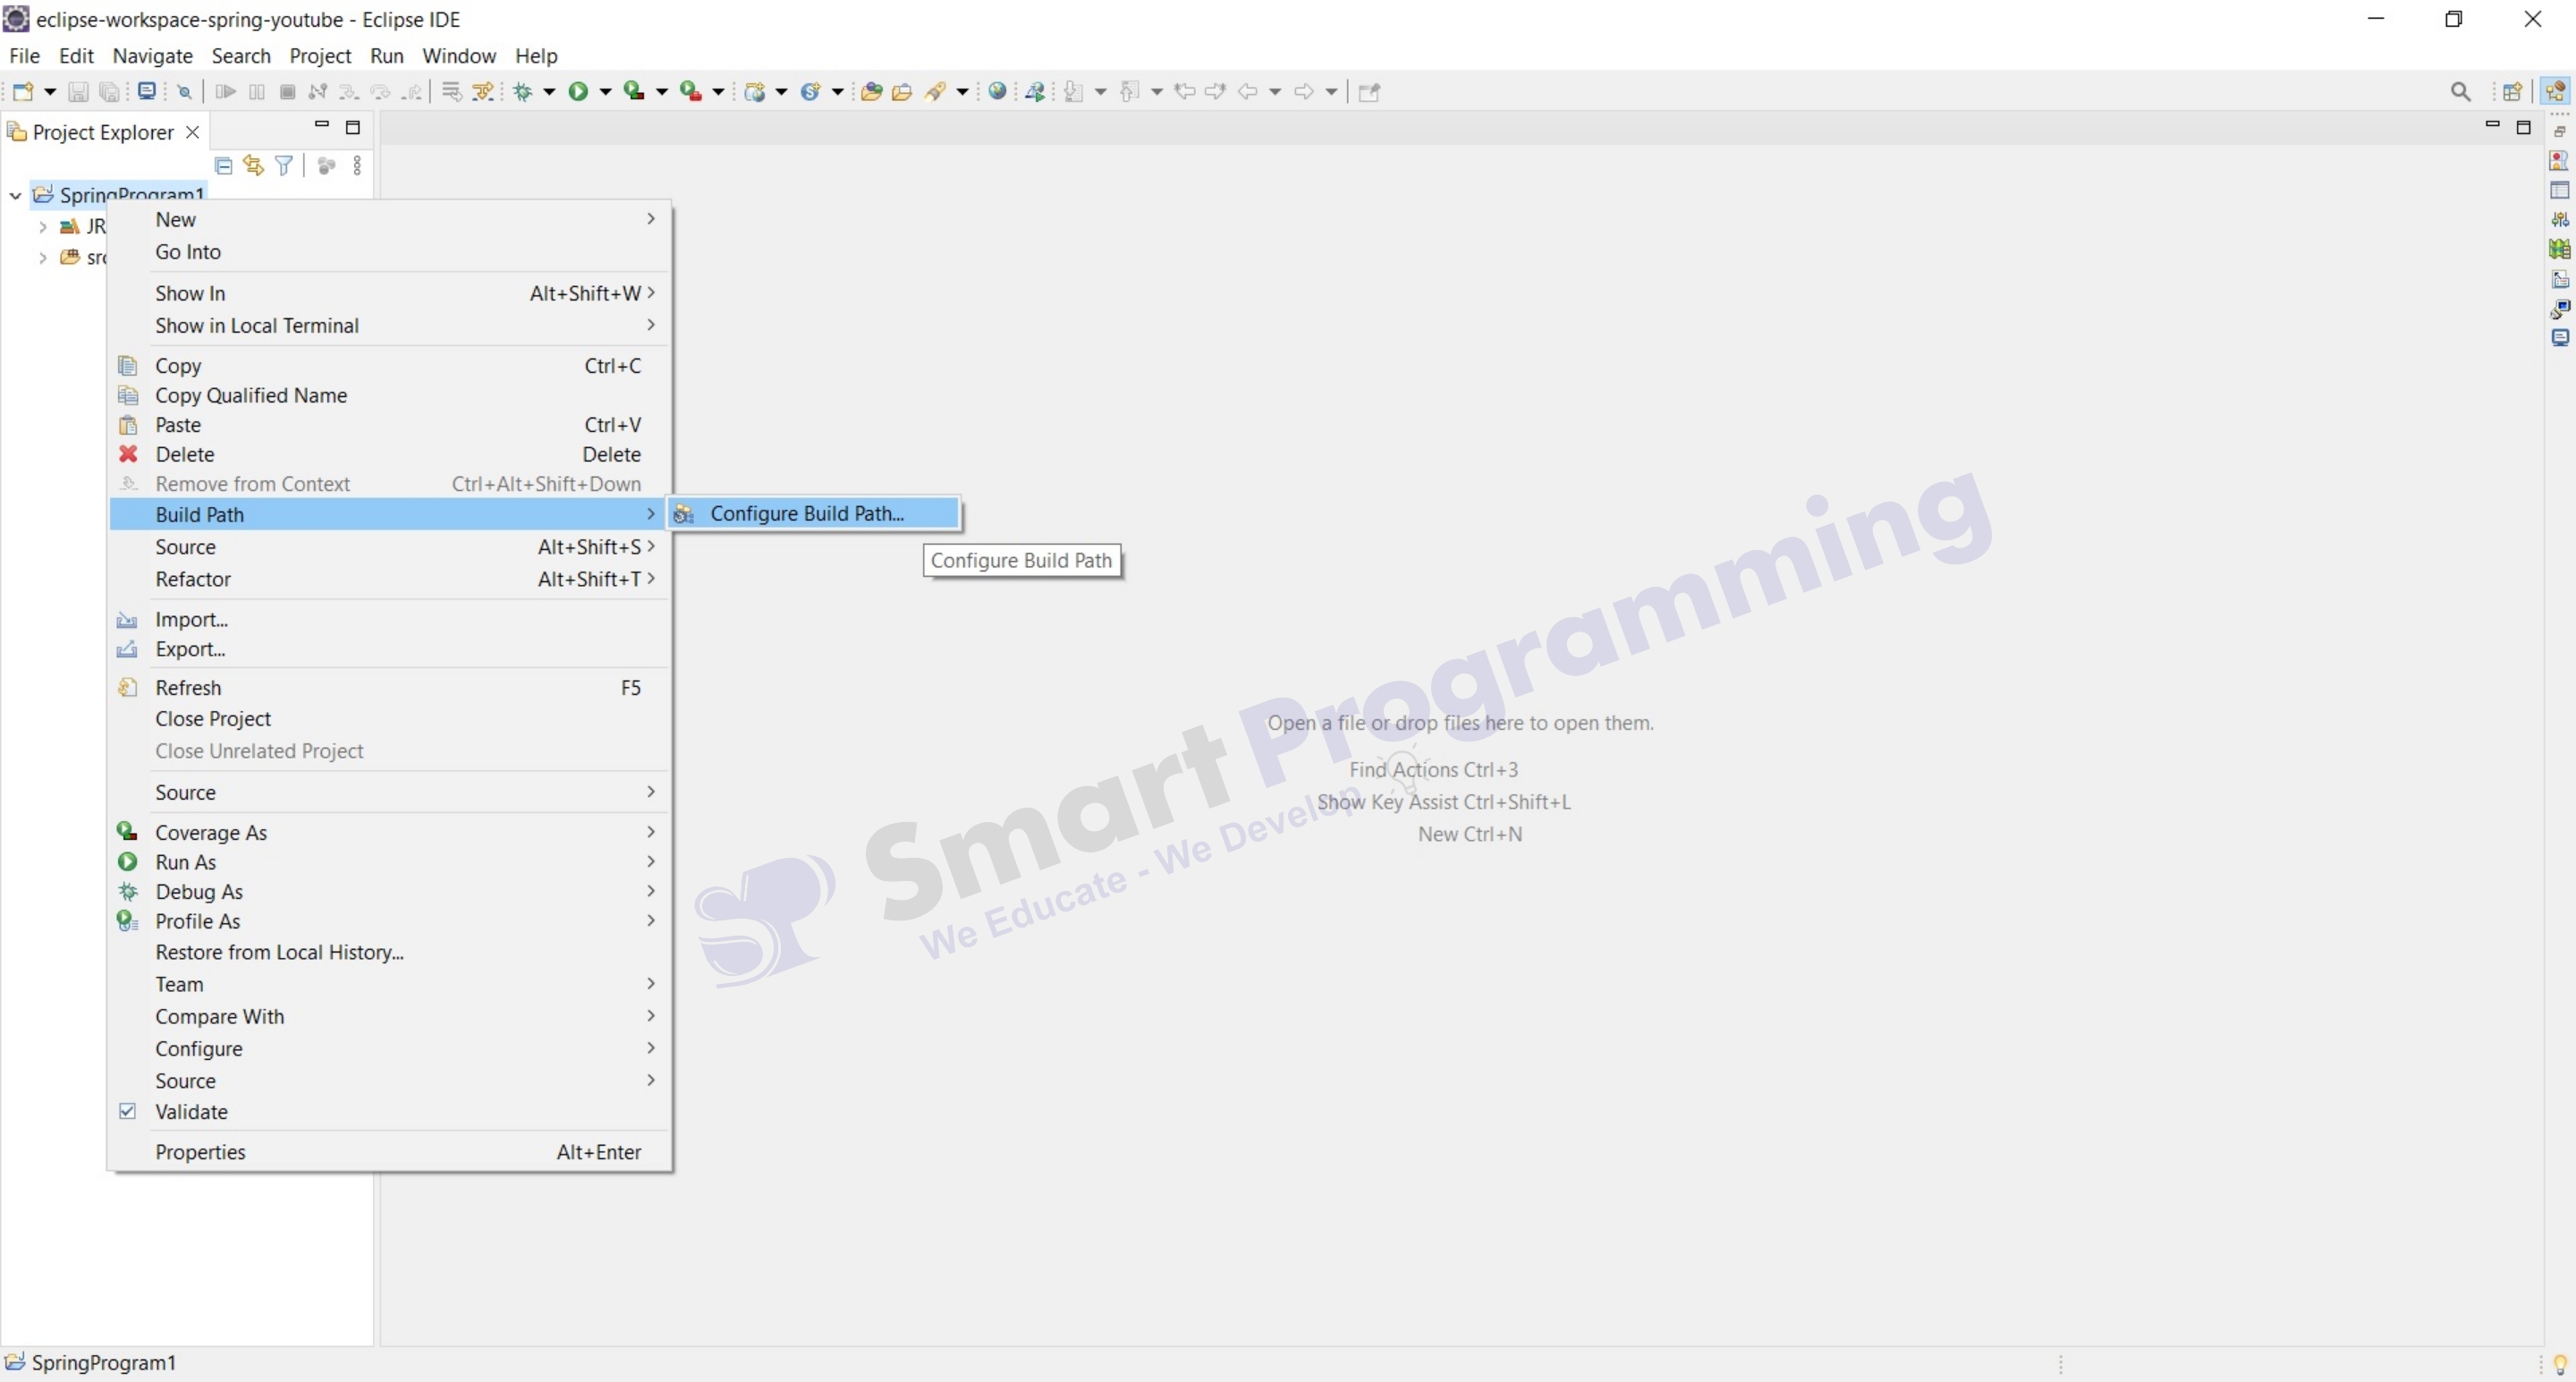Open Project Explorer View Menu dots
This screenshot has height=1382, width=2576.
pos(357,166)
